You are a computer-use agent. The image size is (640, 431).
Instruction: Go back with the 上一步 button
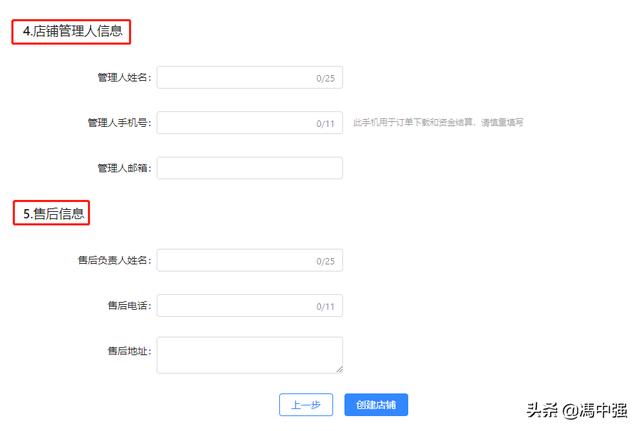[306, 405]
